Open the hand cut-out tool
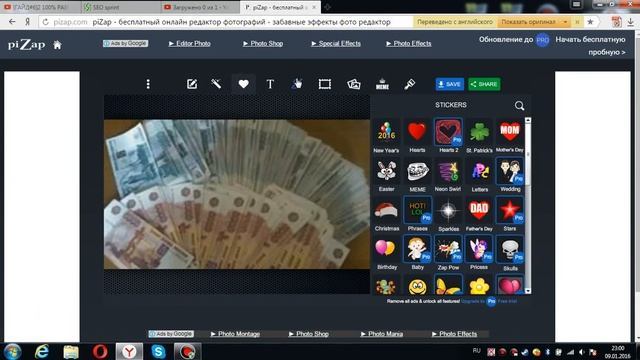Viewport: 640px width, 360px height. tap(298, 84)
